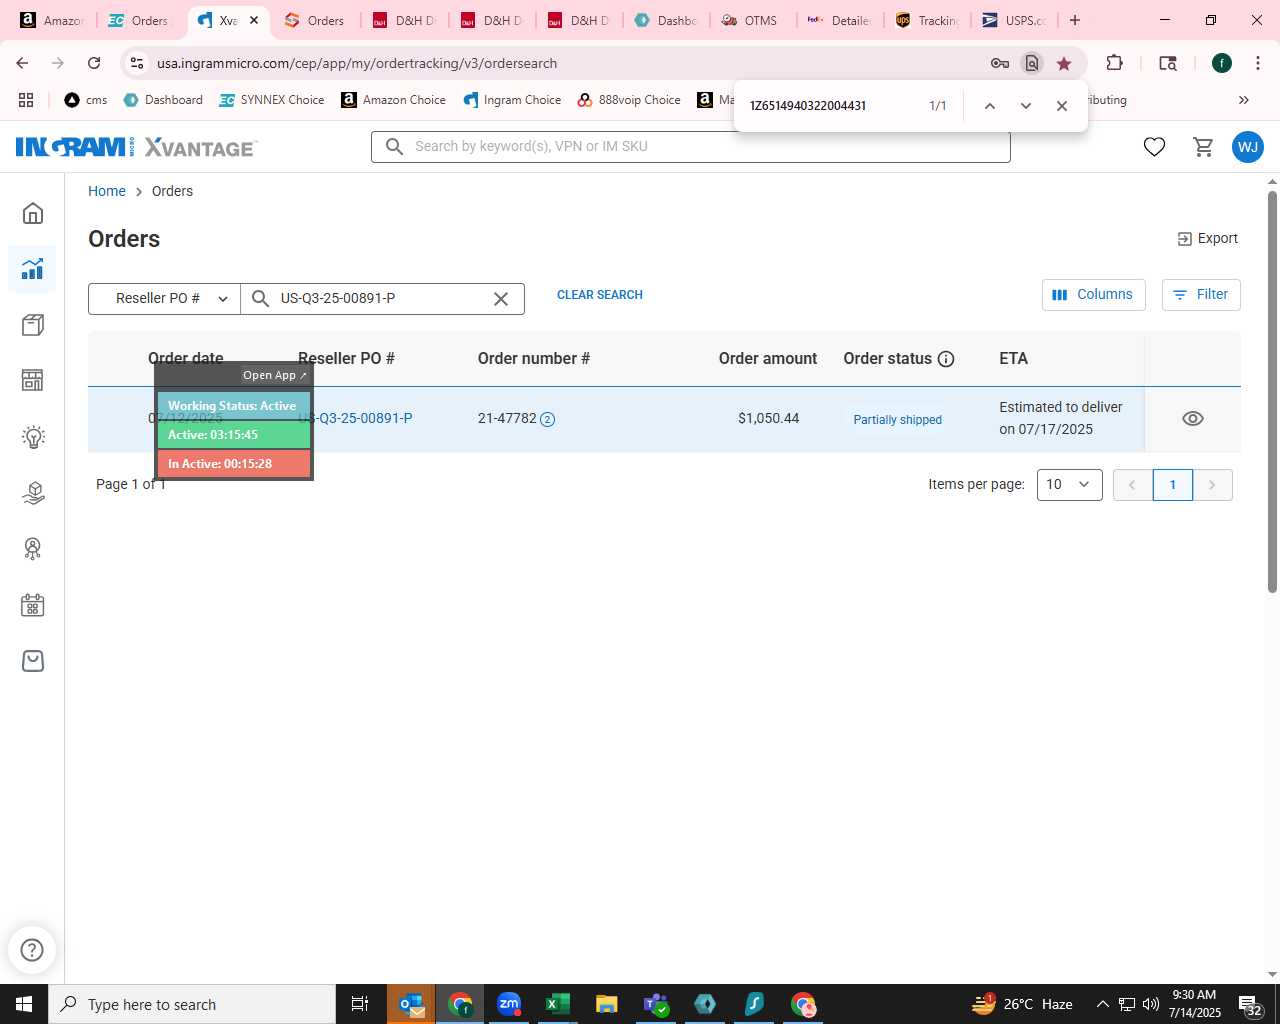
Task: Export the orders list
Action: pyautogui.click(x=1207, y=239)
